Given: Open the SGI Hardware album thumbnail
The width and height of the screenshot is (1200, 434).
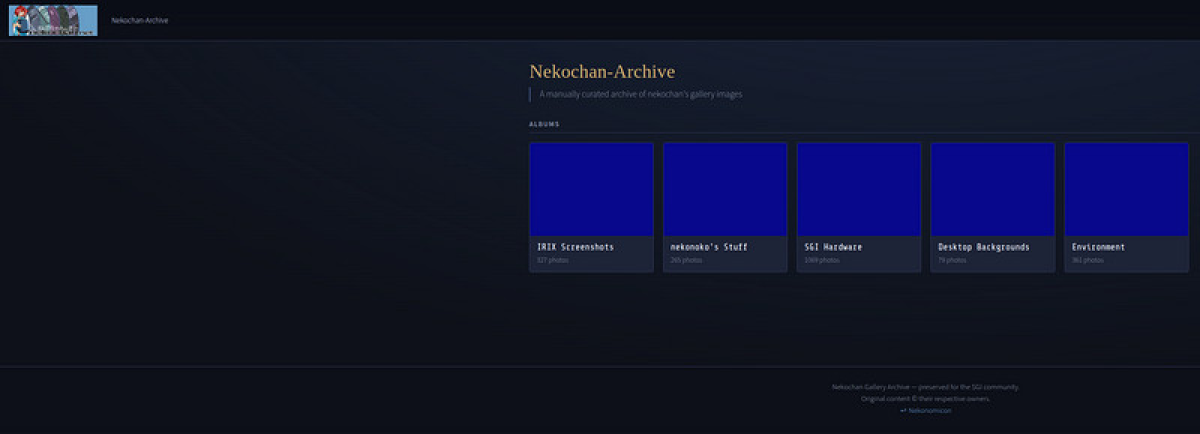Looking at the screenshot, I should tap(859, 189).
